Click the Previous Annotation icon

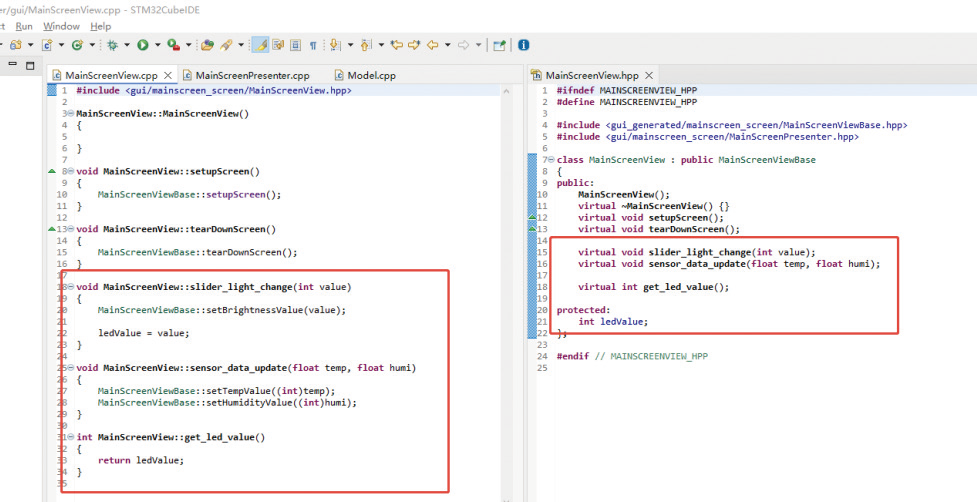366,45
